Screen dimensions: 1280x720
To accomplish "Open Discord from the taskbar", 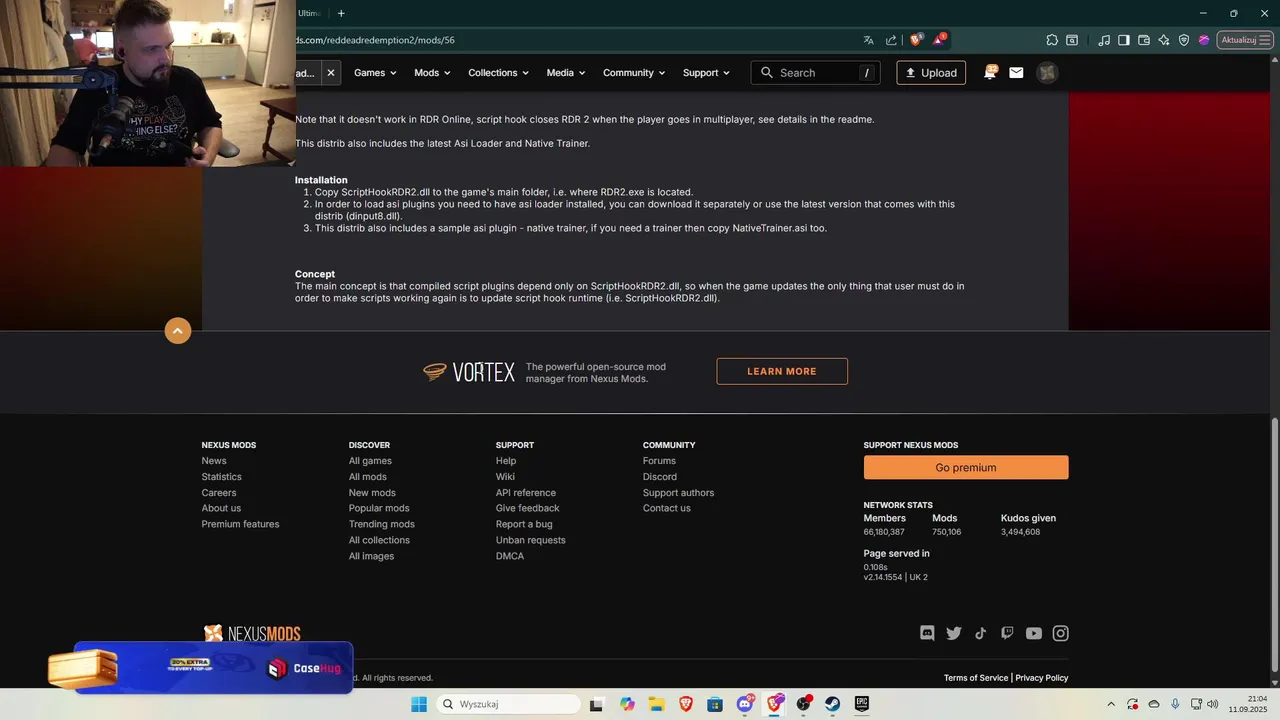I will pyautogui.click(x=745, y=704).
